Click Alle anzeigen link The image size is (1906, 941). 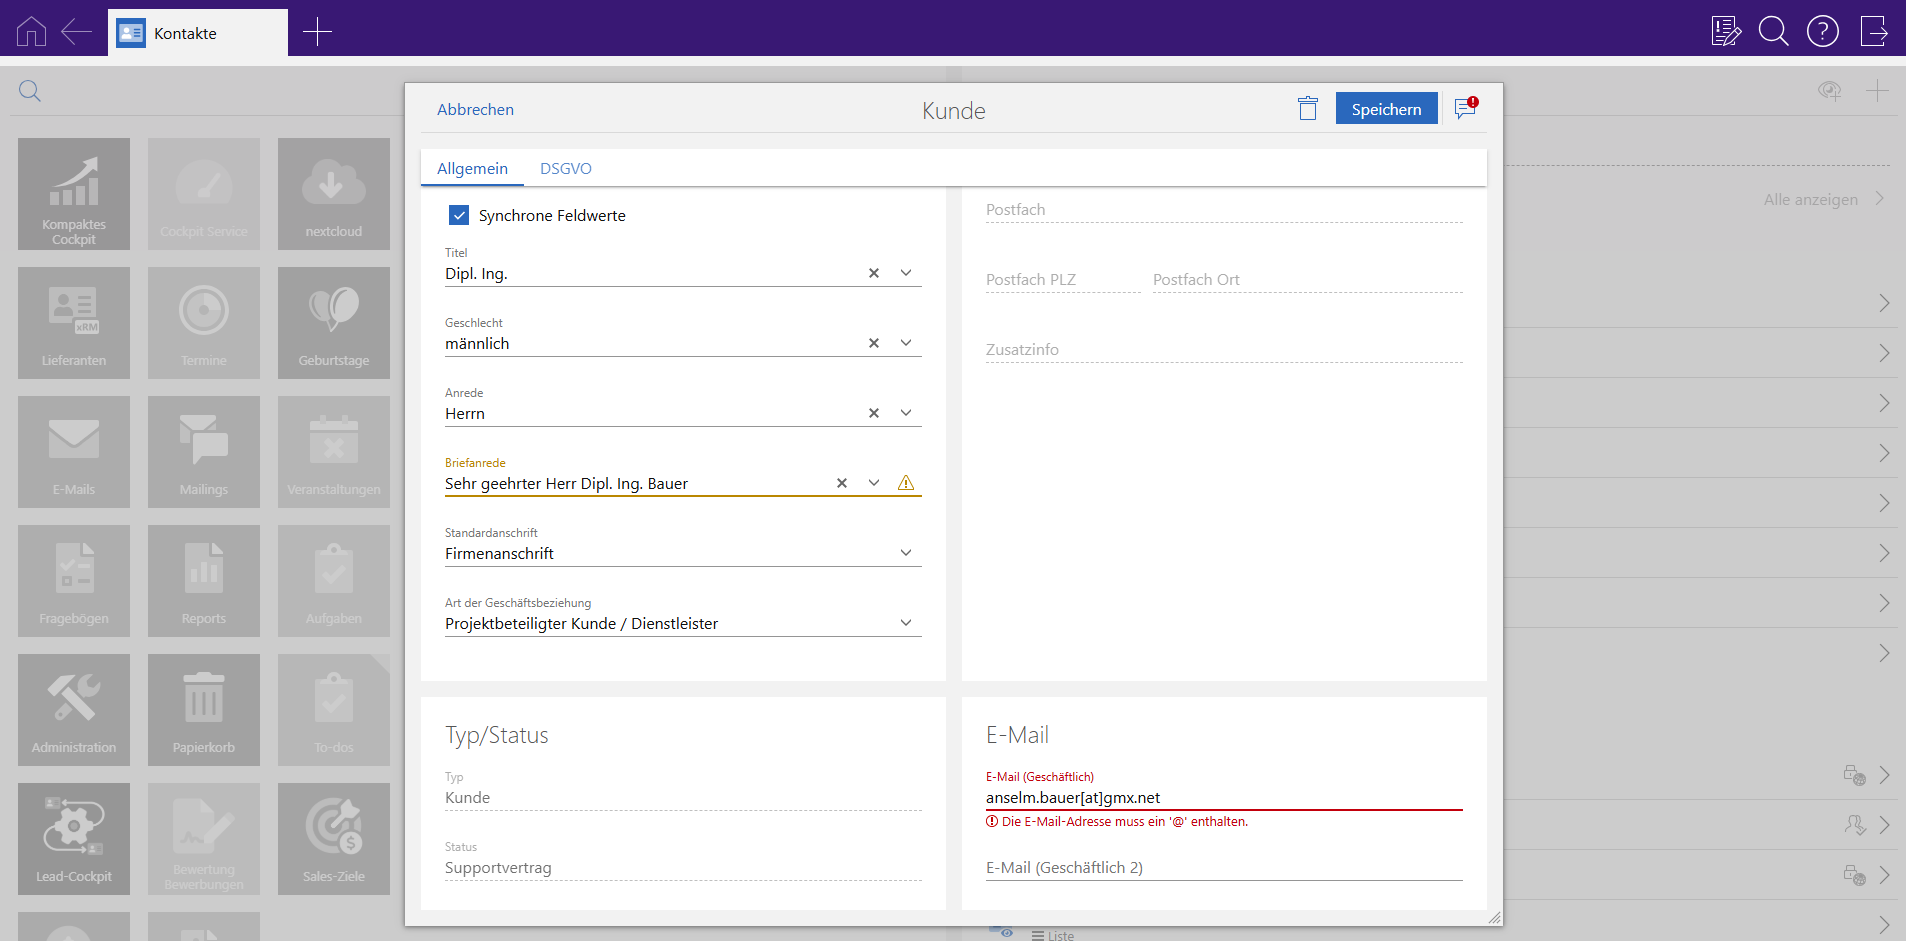(x=1810, y=199)
